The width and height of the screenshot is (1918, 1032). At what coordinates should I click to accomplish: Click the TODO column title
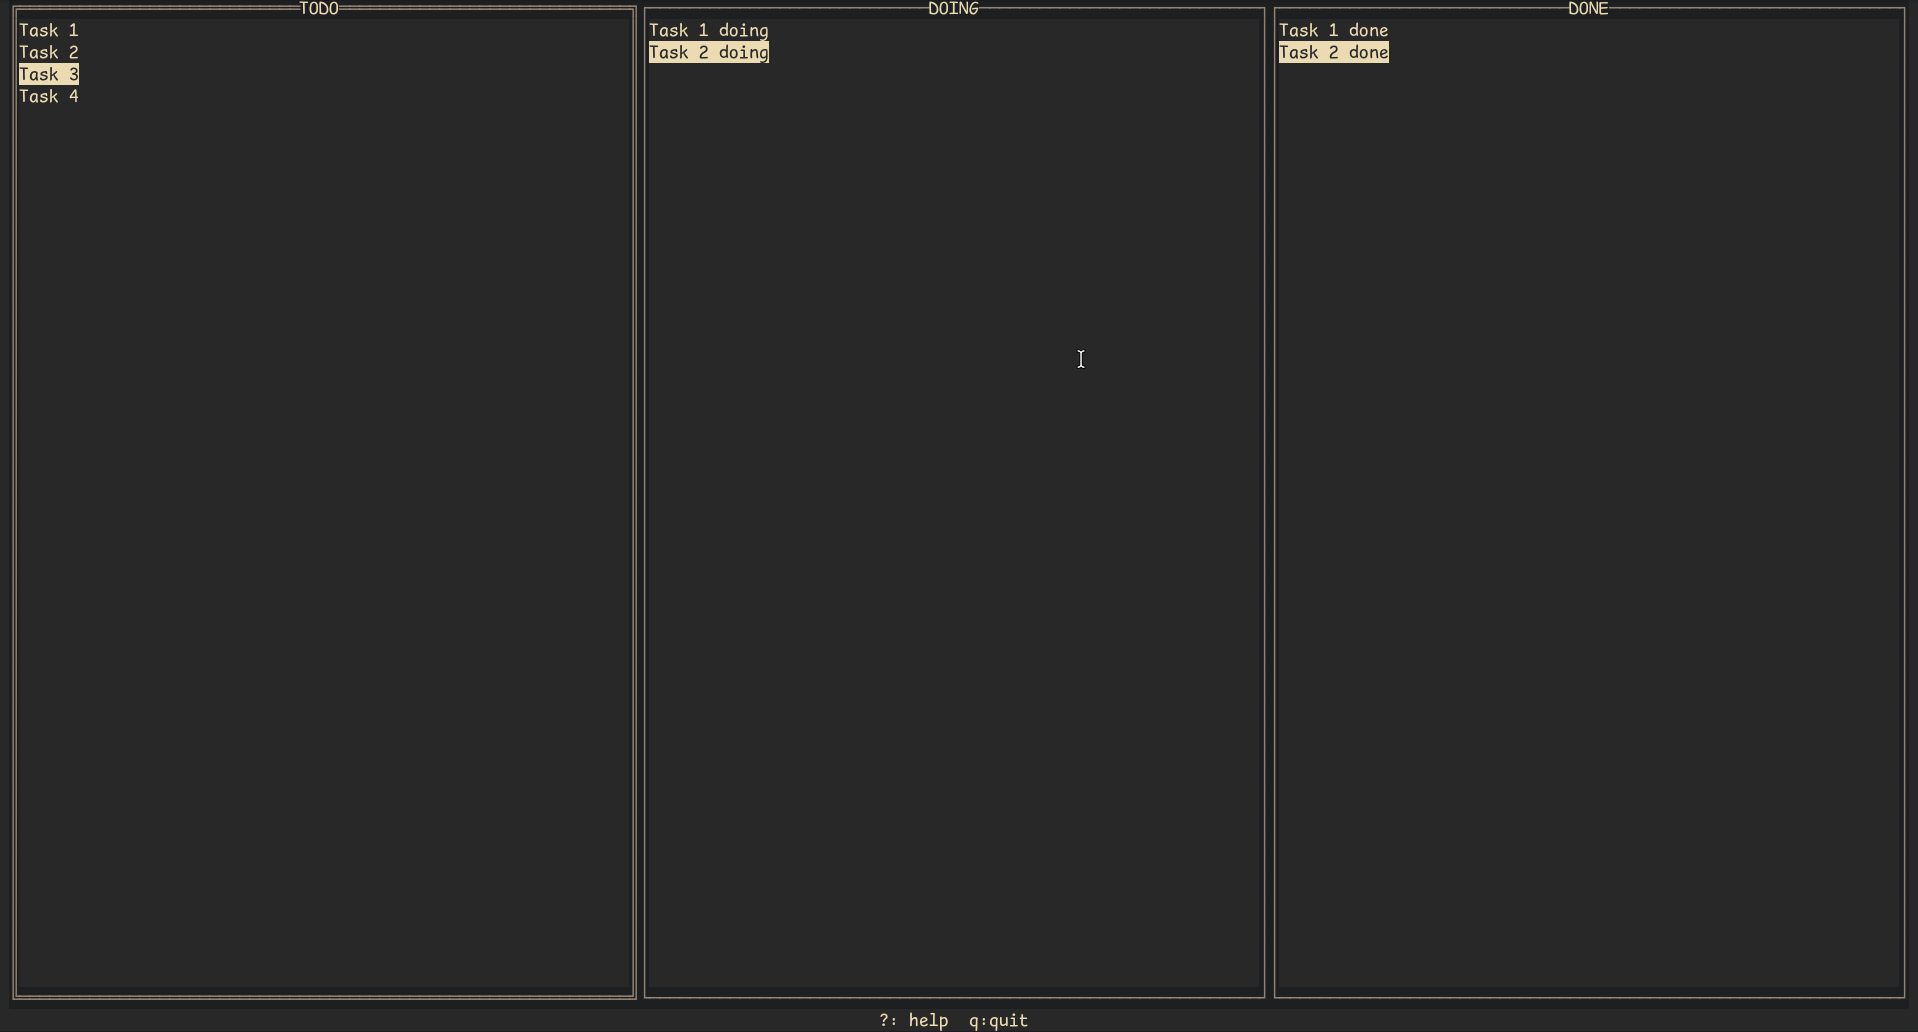(319, 9)
